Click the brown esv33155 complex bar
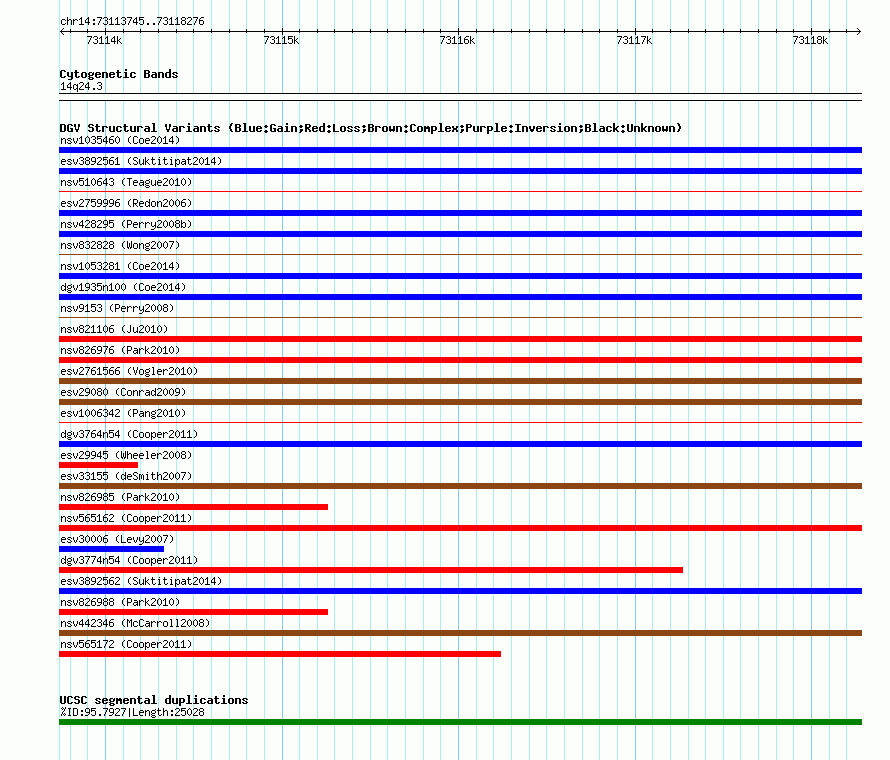This screenshot has height=760, width=890. pos(460,486)
